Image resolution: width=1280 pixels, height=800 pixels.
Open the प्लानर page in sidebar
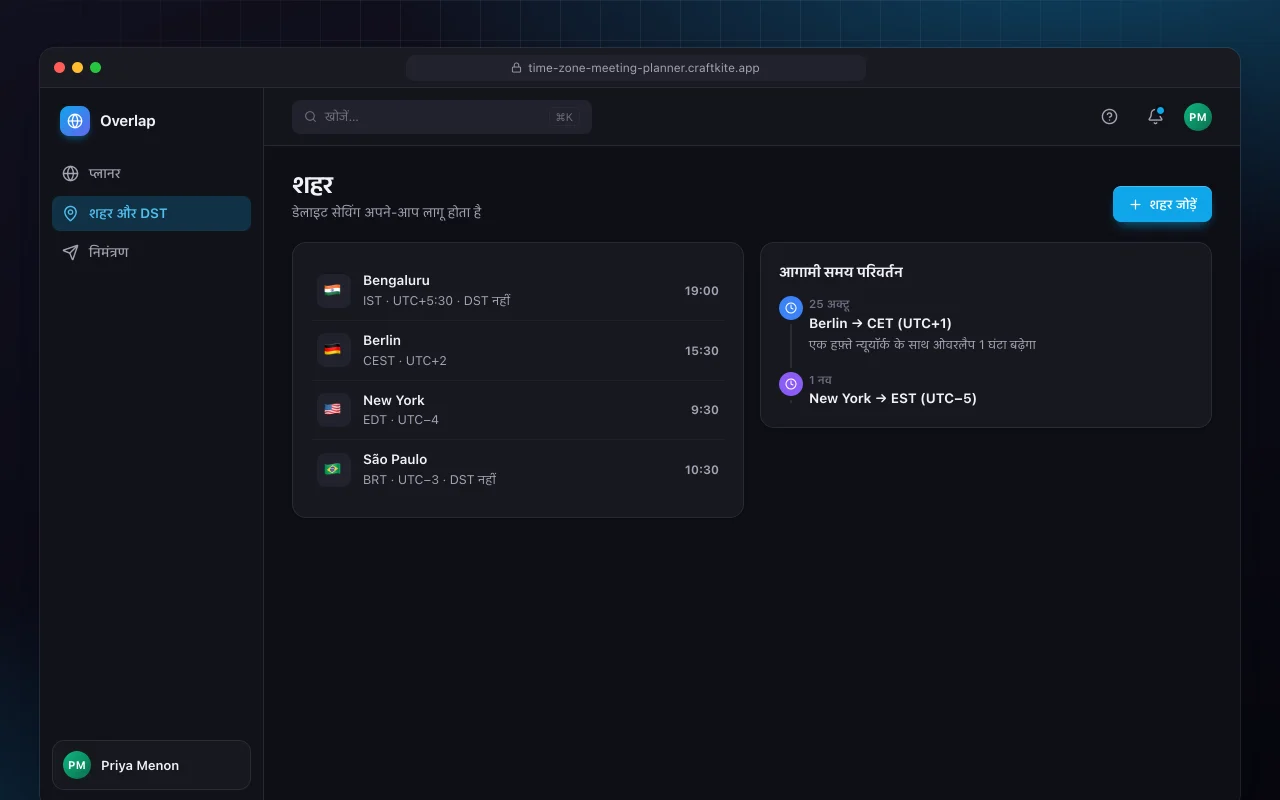point(151,173)
